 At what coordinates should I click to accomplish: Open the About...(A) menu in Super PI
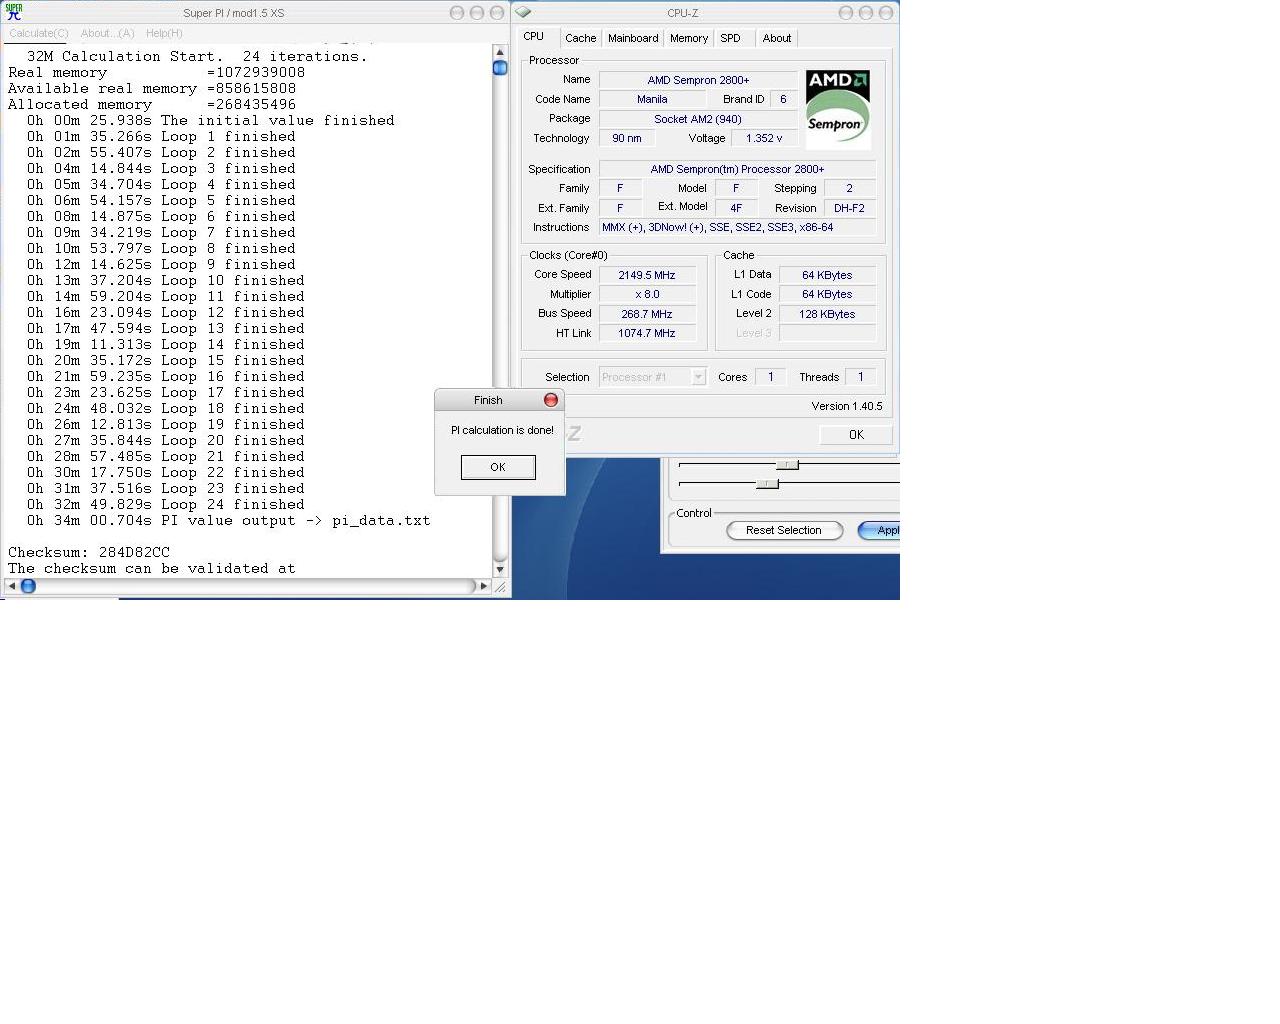(108, 33)
